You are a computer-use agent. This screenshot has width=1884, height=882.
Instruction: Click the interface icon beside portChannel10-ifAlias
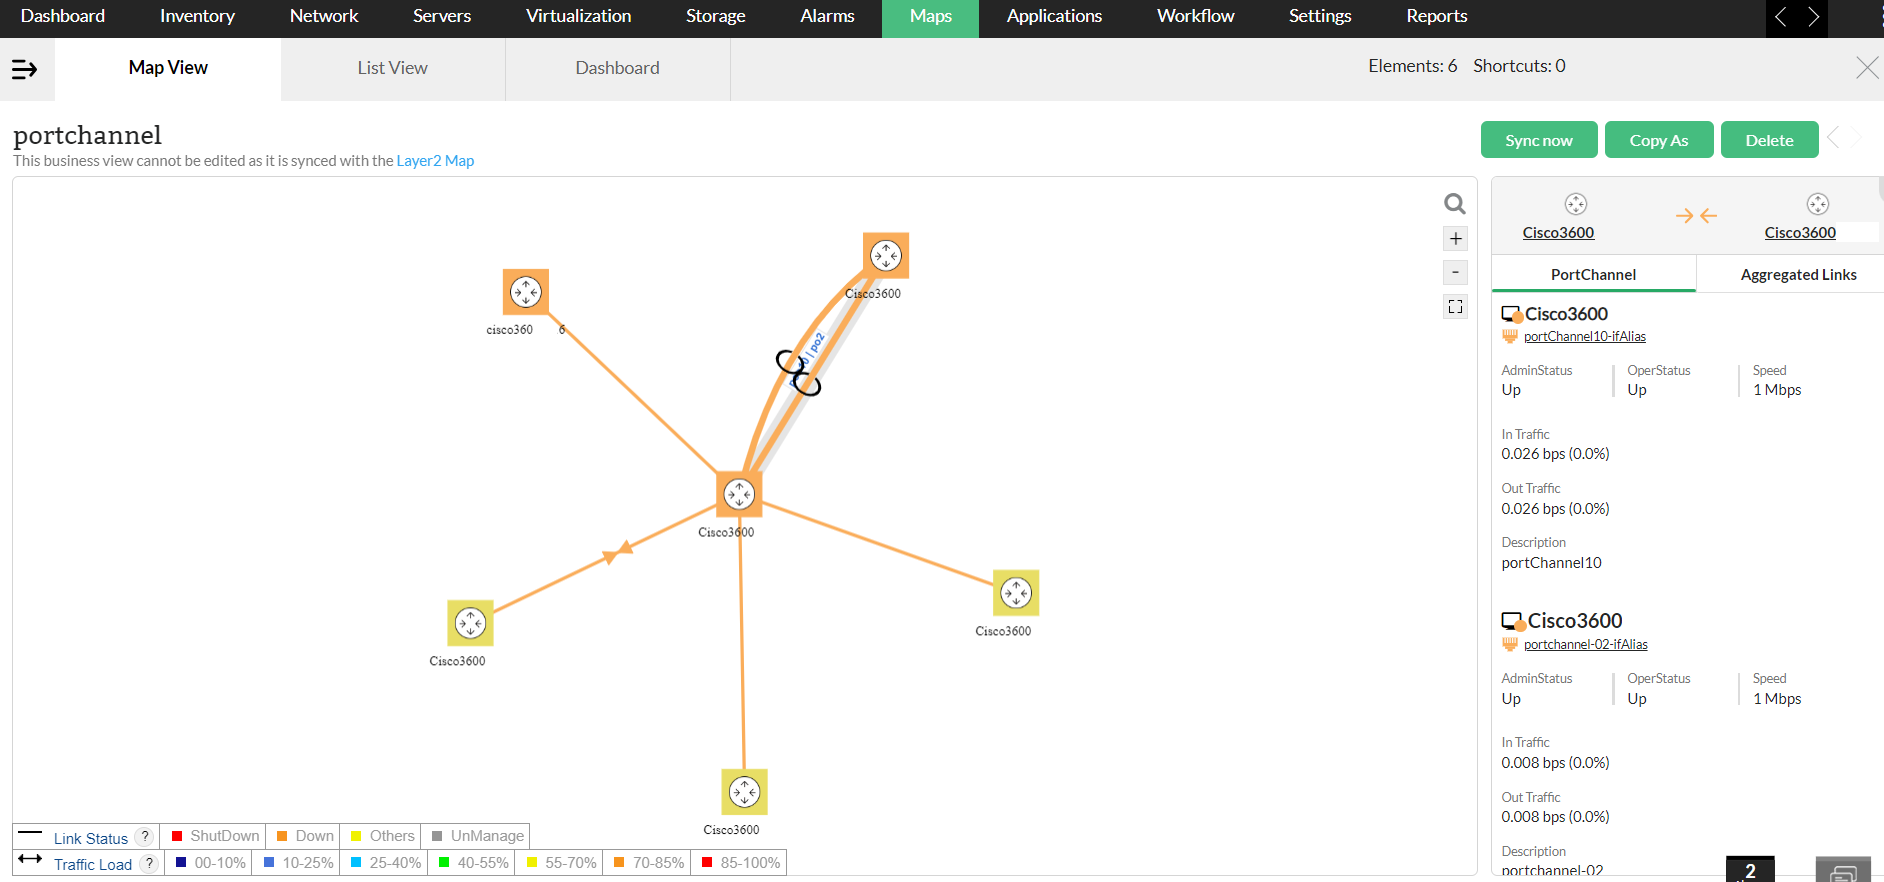[1510, 337]
